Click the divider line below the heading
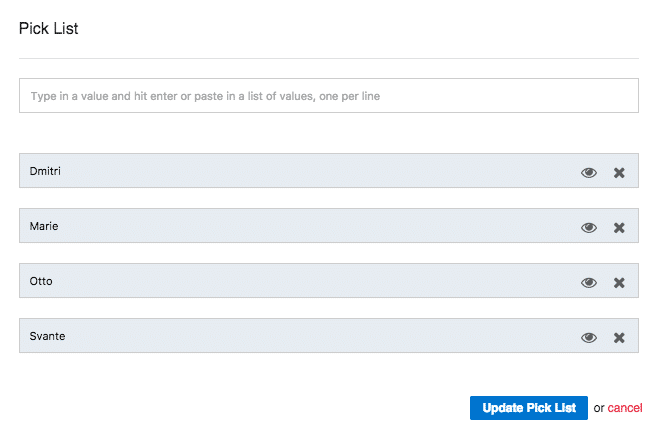Screen dimensions: 658x440 pos(329,58)
